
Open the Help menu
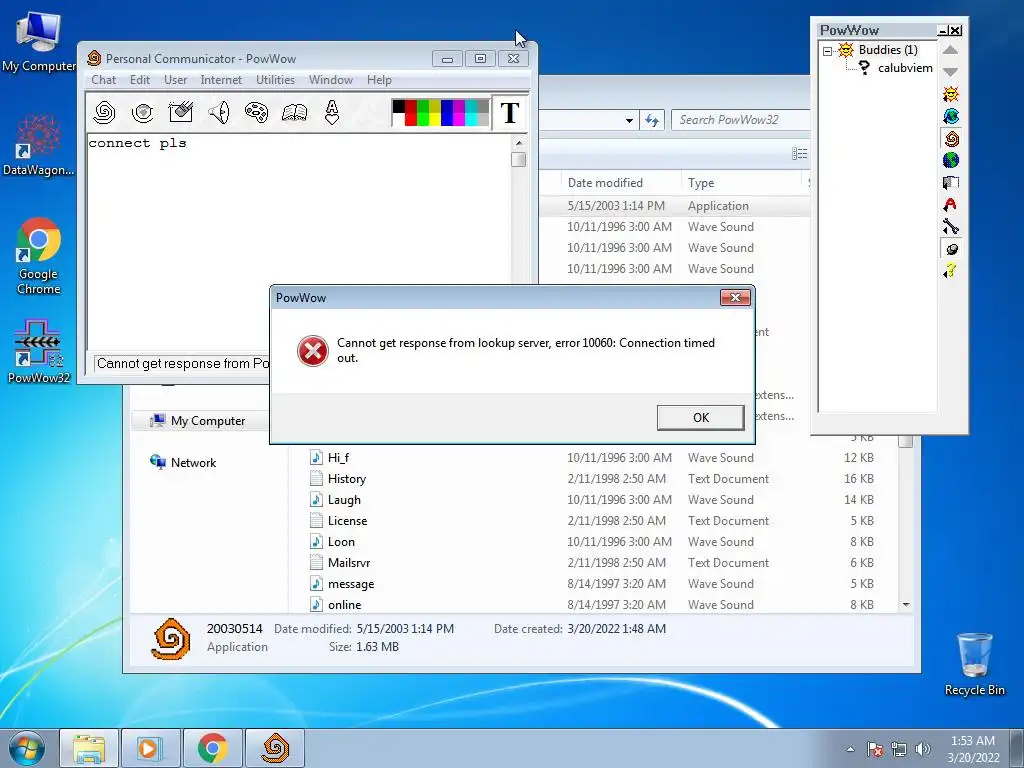(379, 80)
